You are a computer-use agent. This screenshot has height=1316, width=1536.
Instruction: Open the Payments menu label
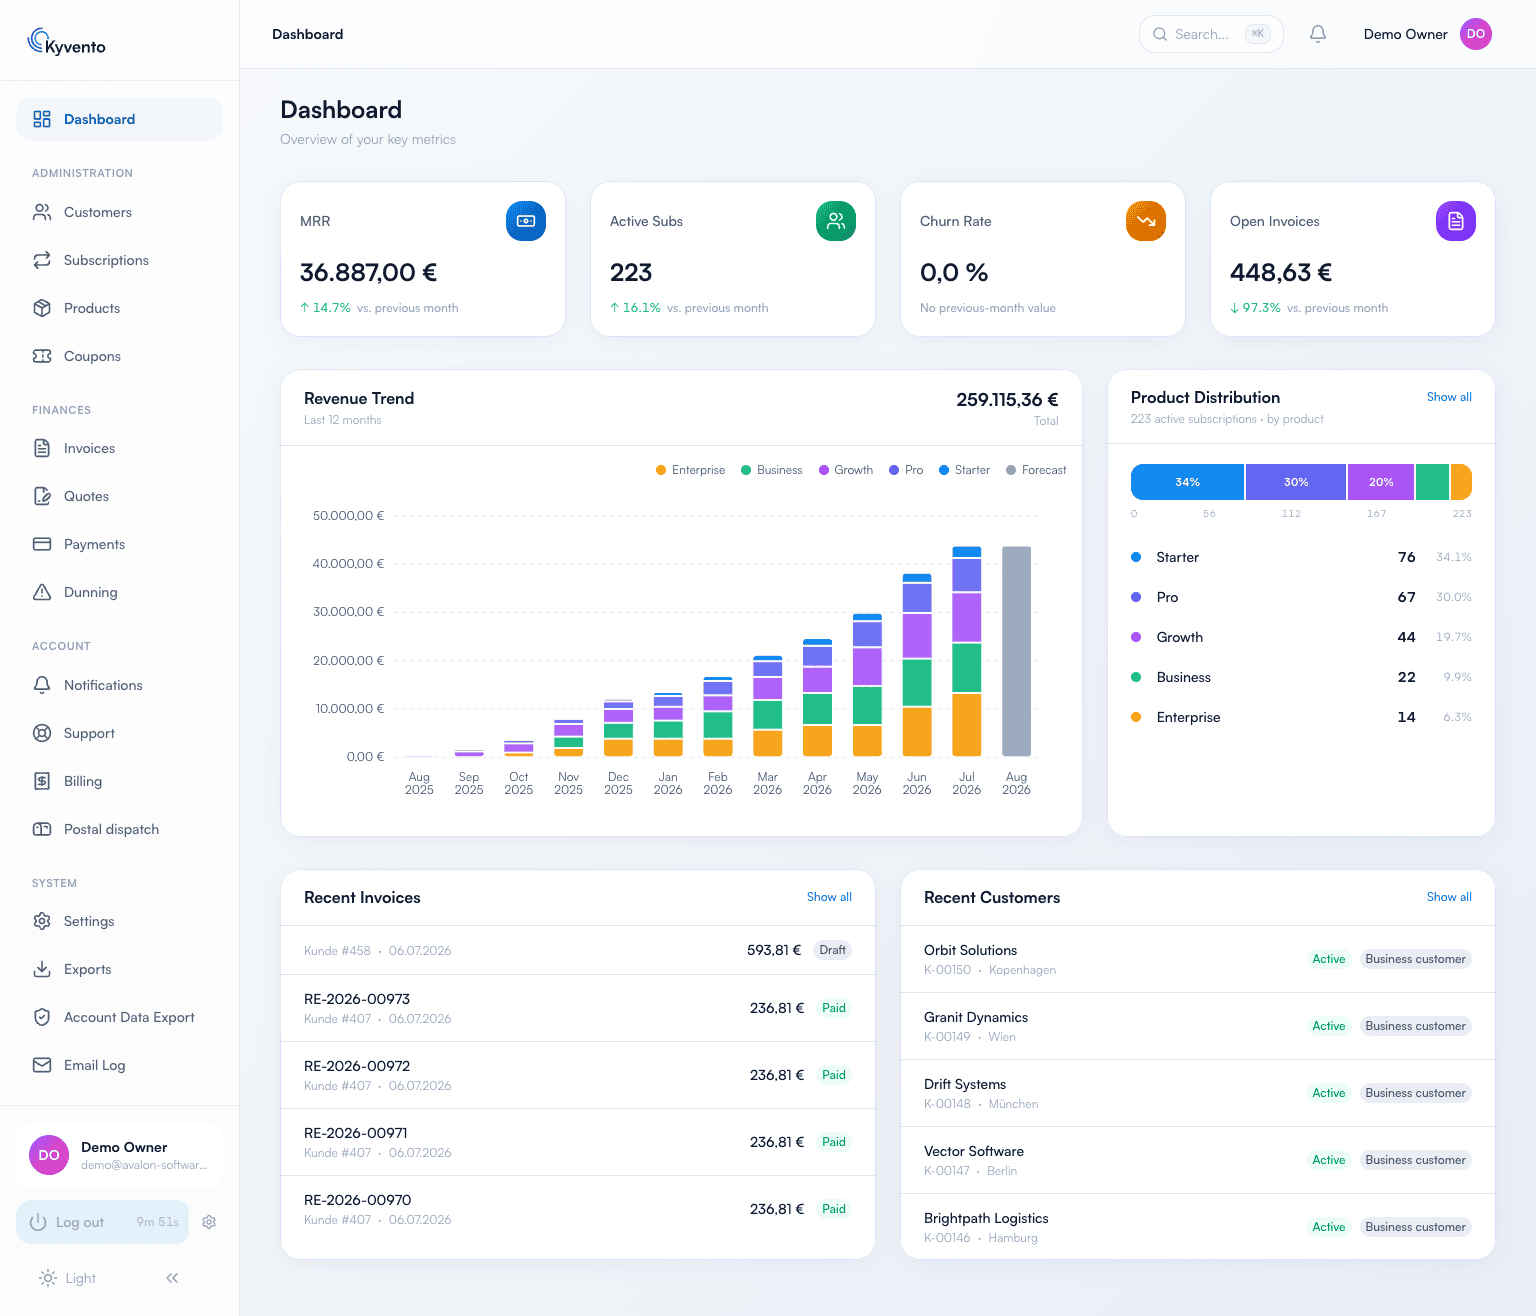(94, 544)
